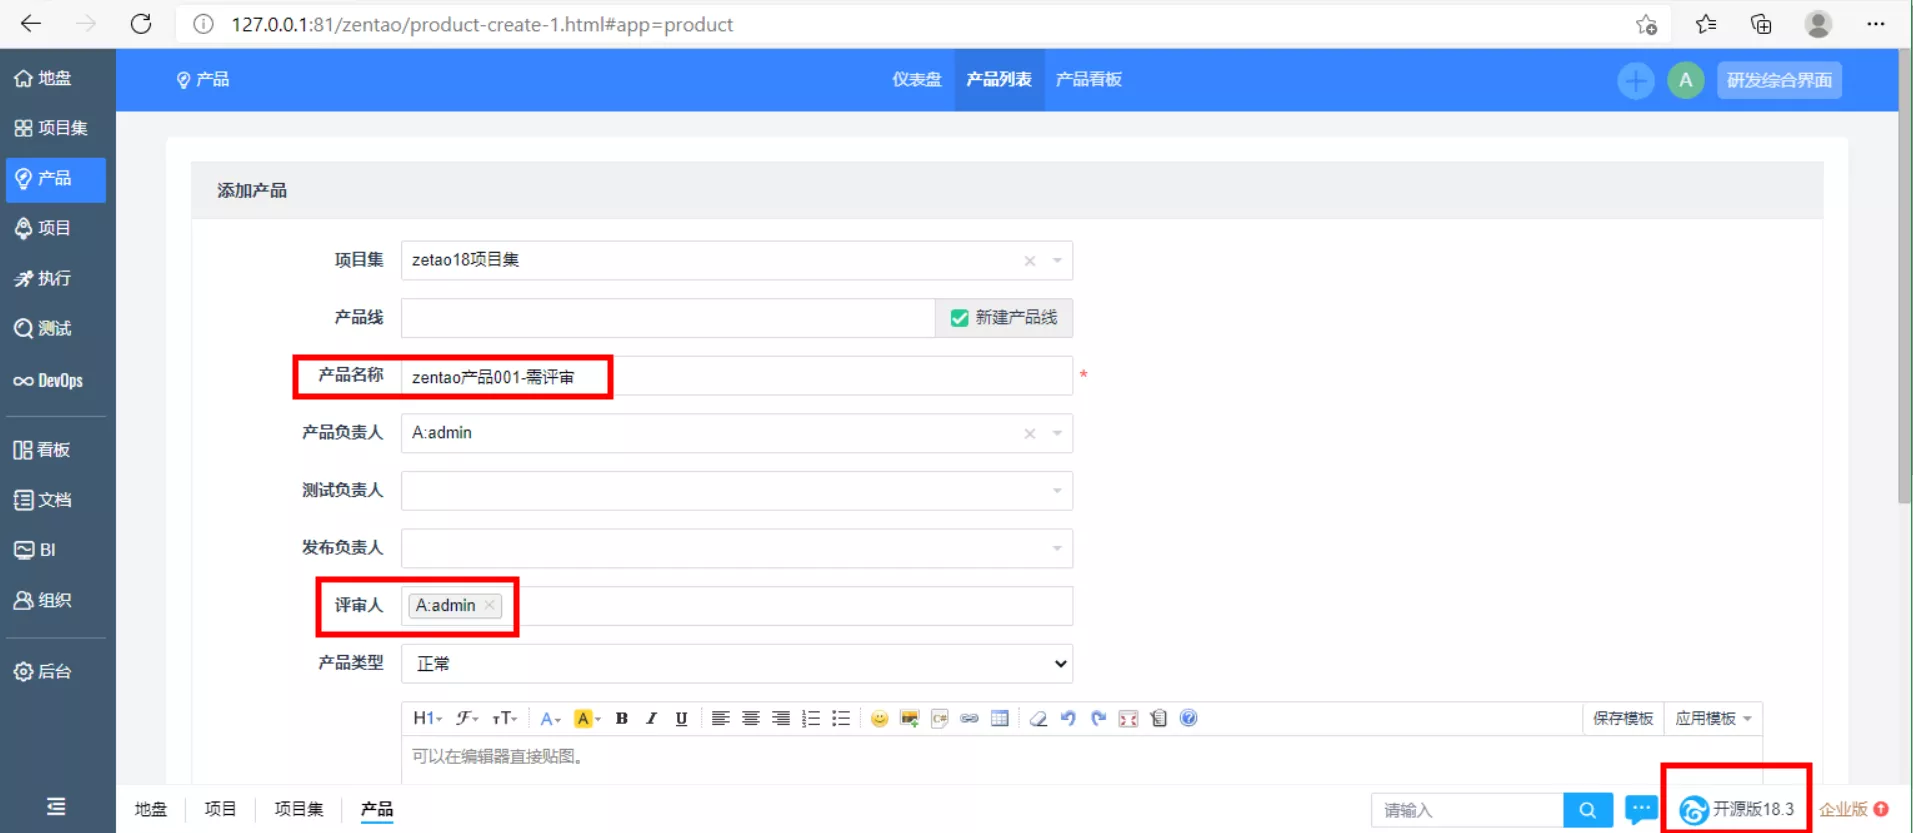Toggle bold formatting in editor
This screenshot has height=833, width=1913.
tap(621, 718)
